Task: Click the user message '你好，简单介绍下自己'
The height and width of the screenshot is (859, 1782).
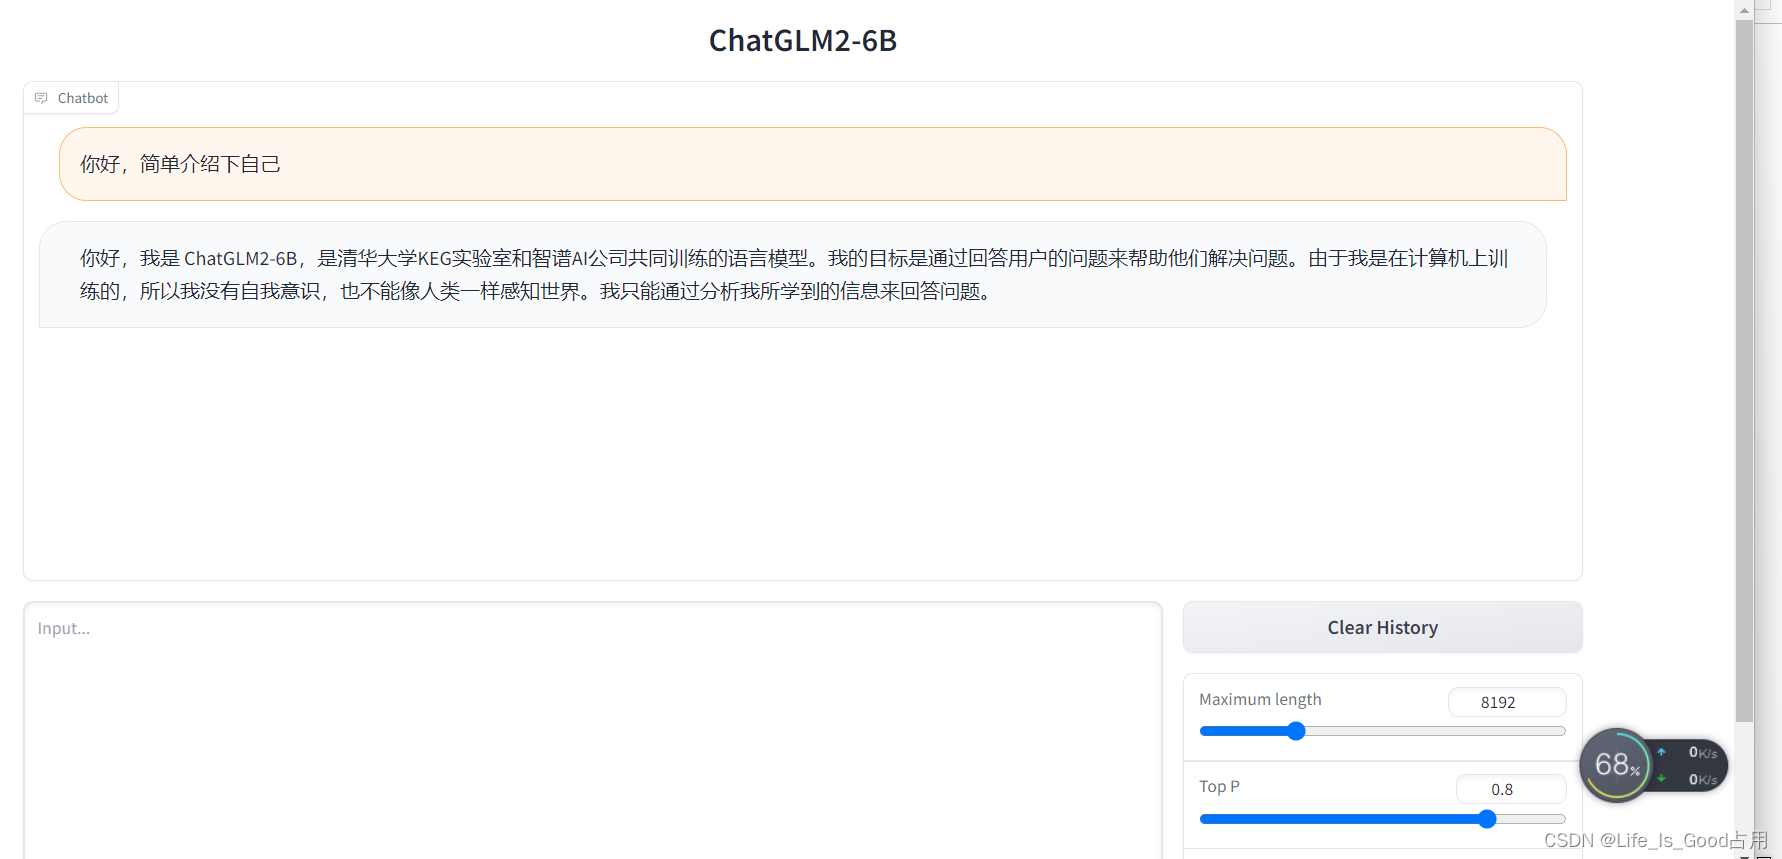Action: 812,164
